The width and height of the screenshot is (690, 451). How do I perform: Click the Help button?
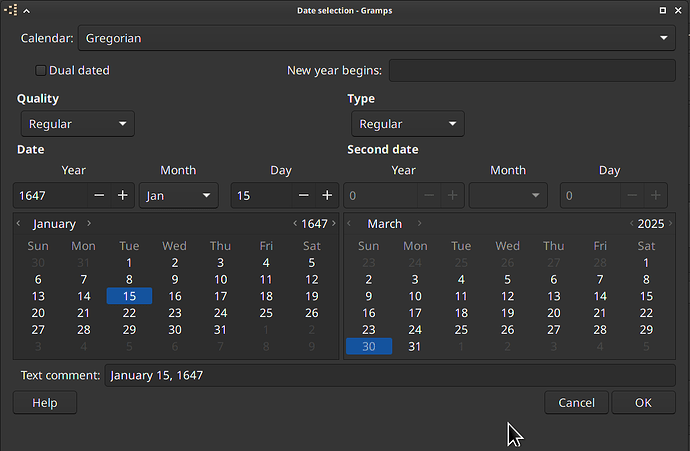(45, 403)
